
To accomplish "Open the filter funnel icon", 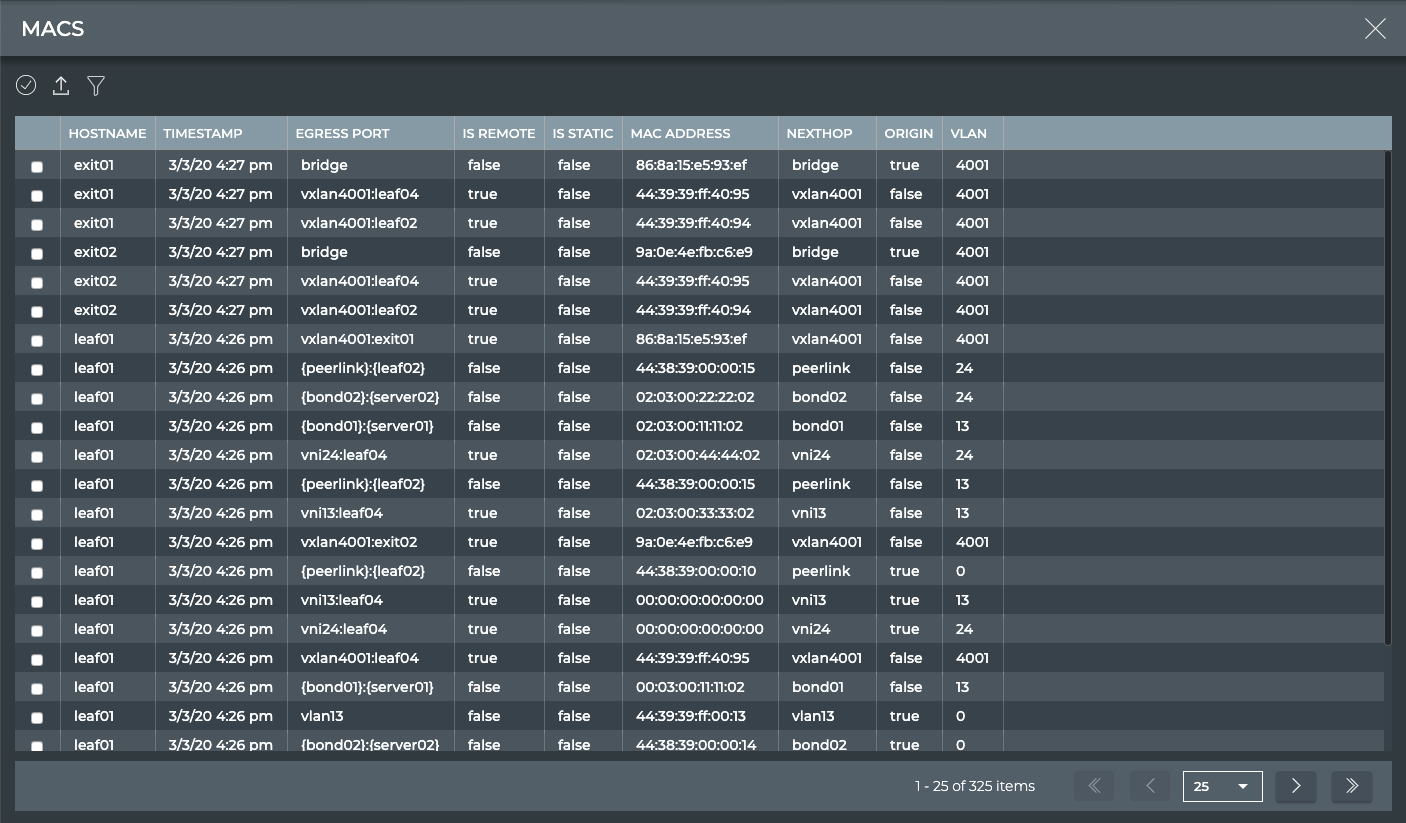I will [96, 86].
